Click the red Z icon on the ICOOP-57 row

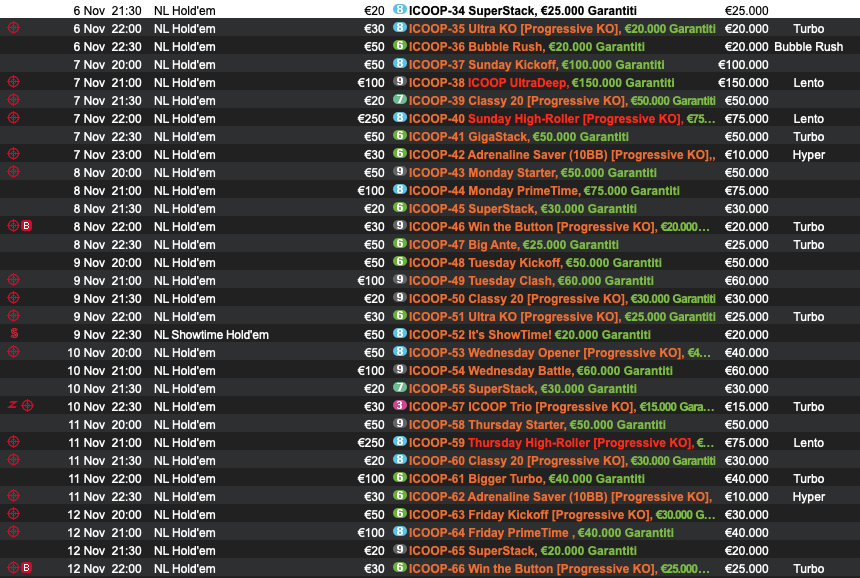(x=12, y=405)
